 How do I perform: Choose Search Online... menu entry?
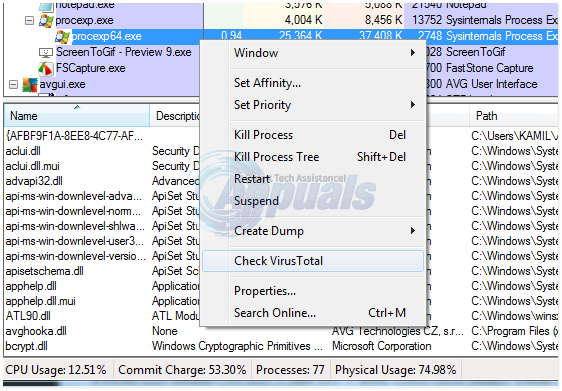point(313,313)
